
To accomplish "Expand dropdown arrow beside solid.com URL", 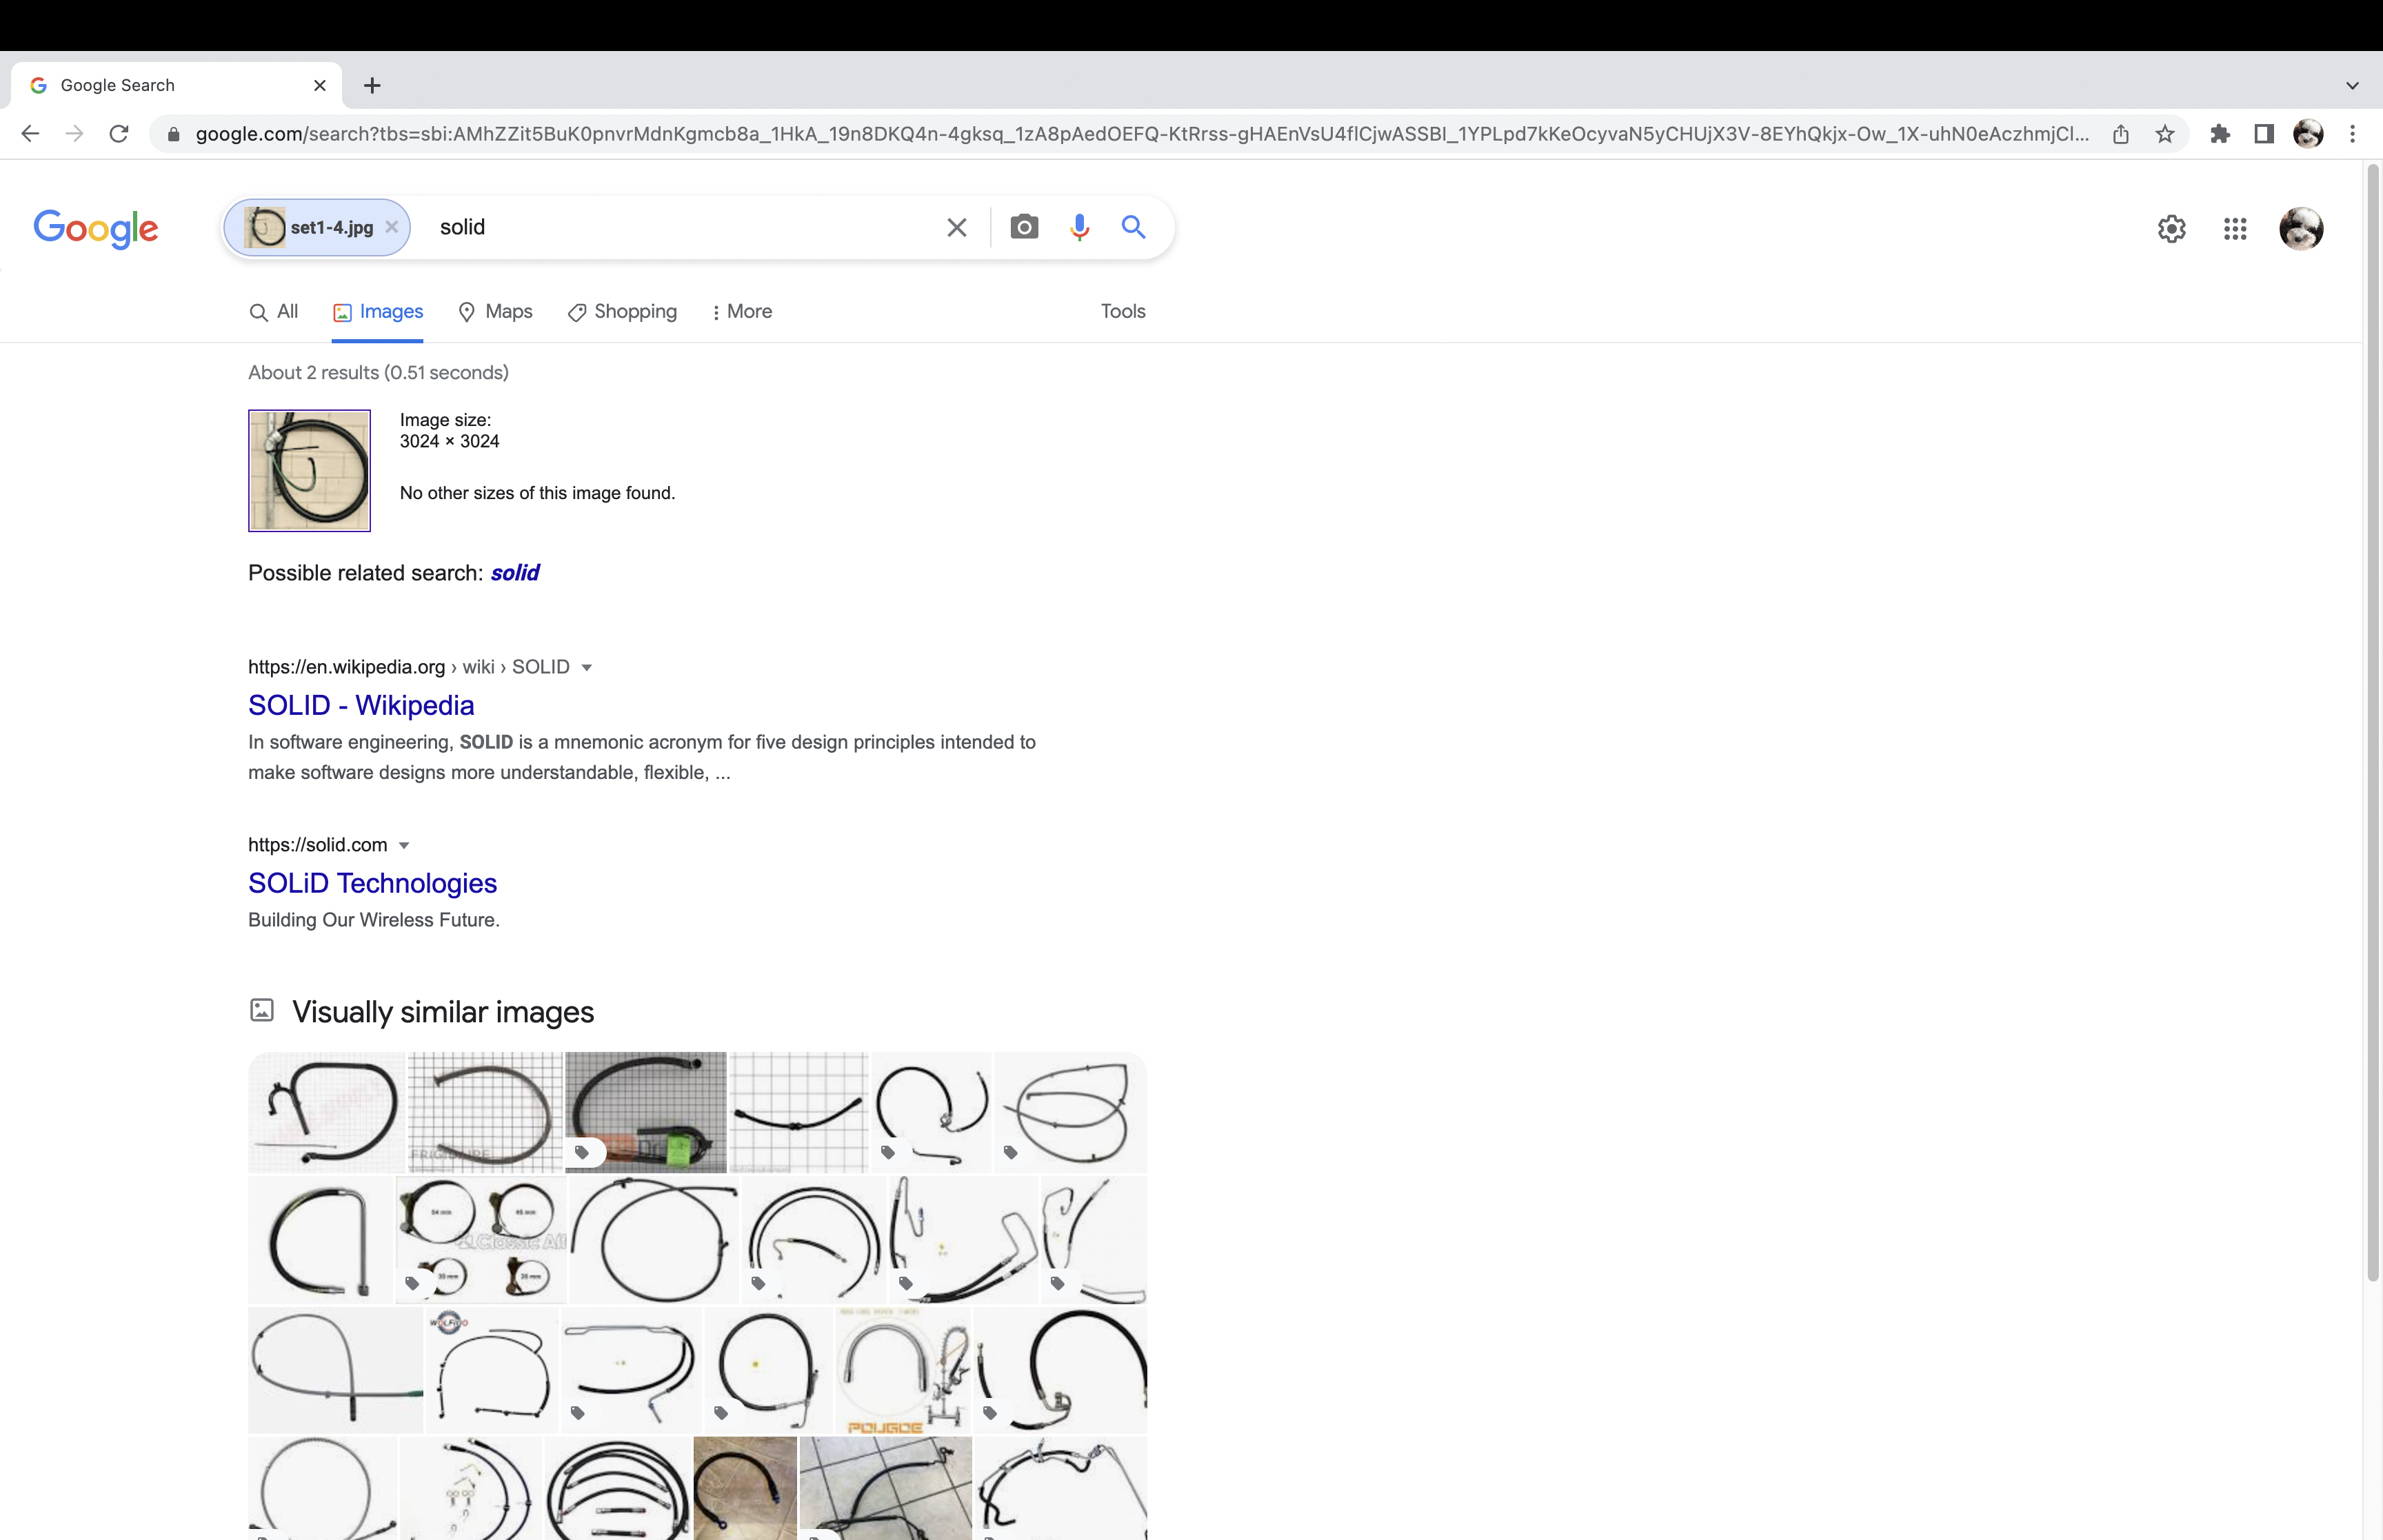I will pos(404,845).
